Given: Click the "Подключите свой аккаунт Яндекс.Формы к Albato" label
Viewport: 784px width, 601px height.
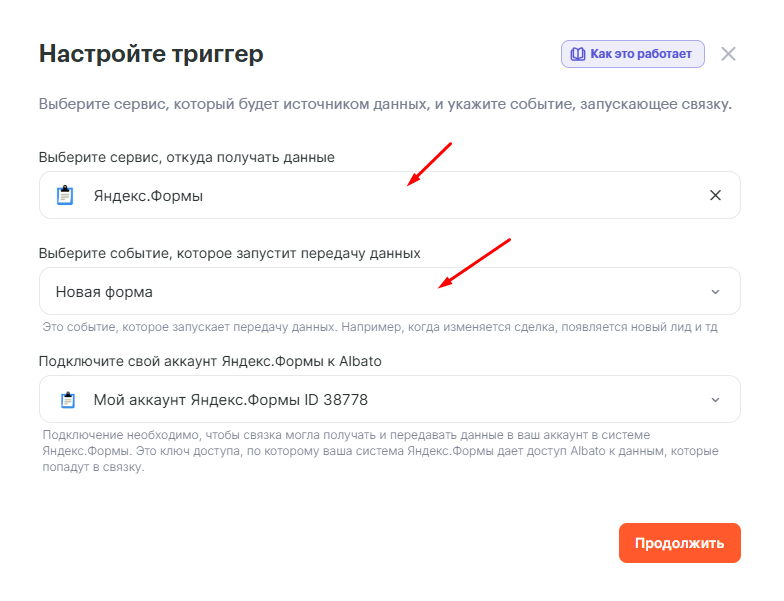Looking at the screenshot, I should (x=210, y=361).
